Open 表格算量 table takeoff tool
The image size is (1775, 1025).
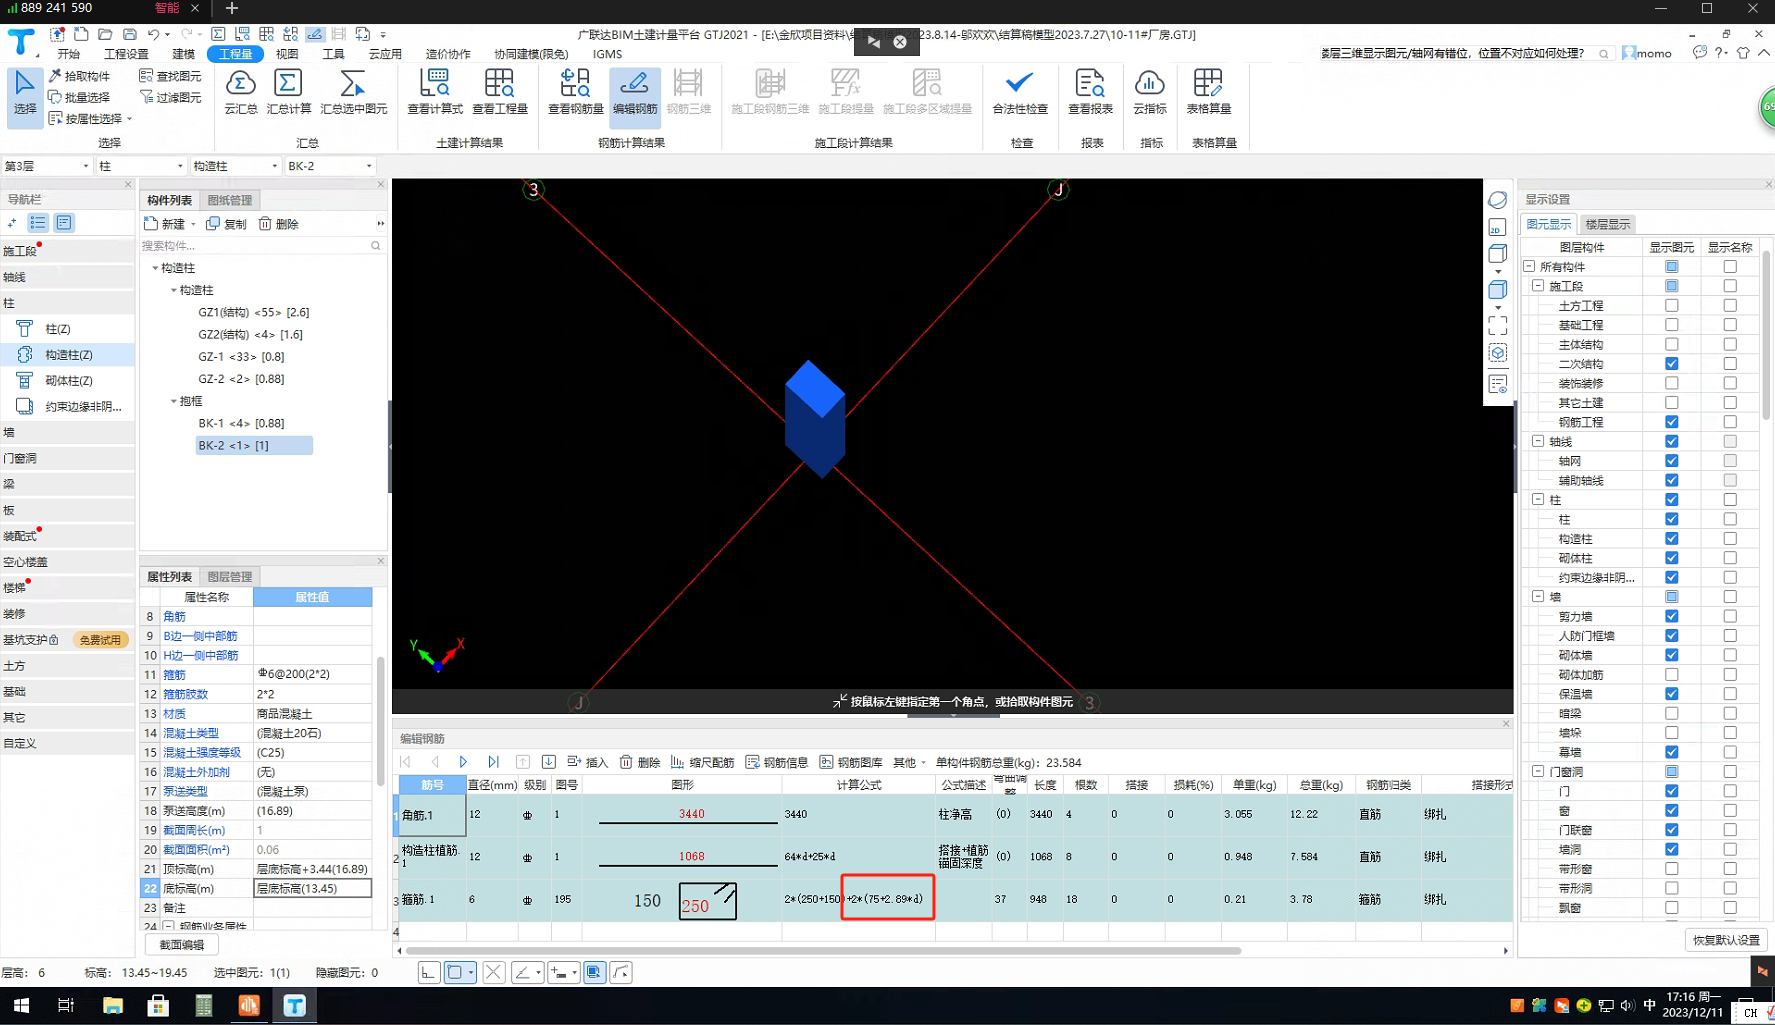click(x=1208, y=92)
